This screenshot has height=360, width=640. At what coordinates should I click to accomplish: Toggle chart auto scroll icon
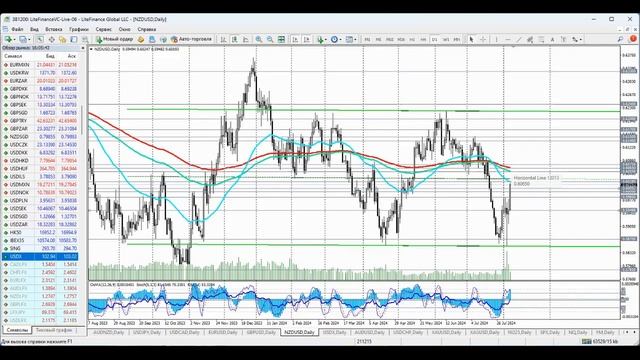click(295, 39)
